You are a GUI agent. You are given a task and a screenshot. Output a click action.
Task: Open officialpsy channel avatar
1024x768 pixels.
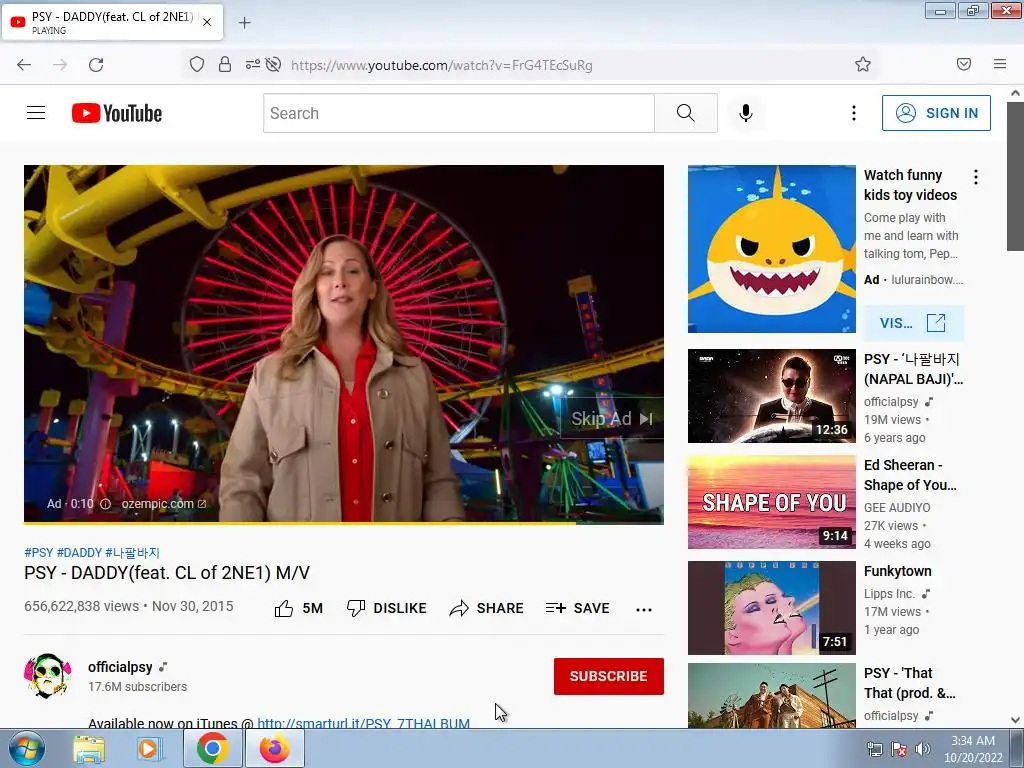48,676
